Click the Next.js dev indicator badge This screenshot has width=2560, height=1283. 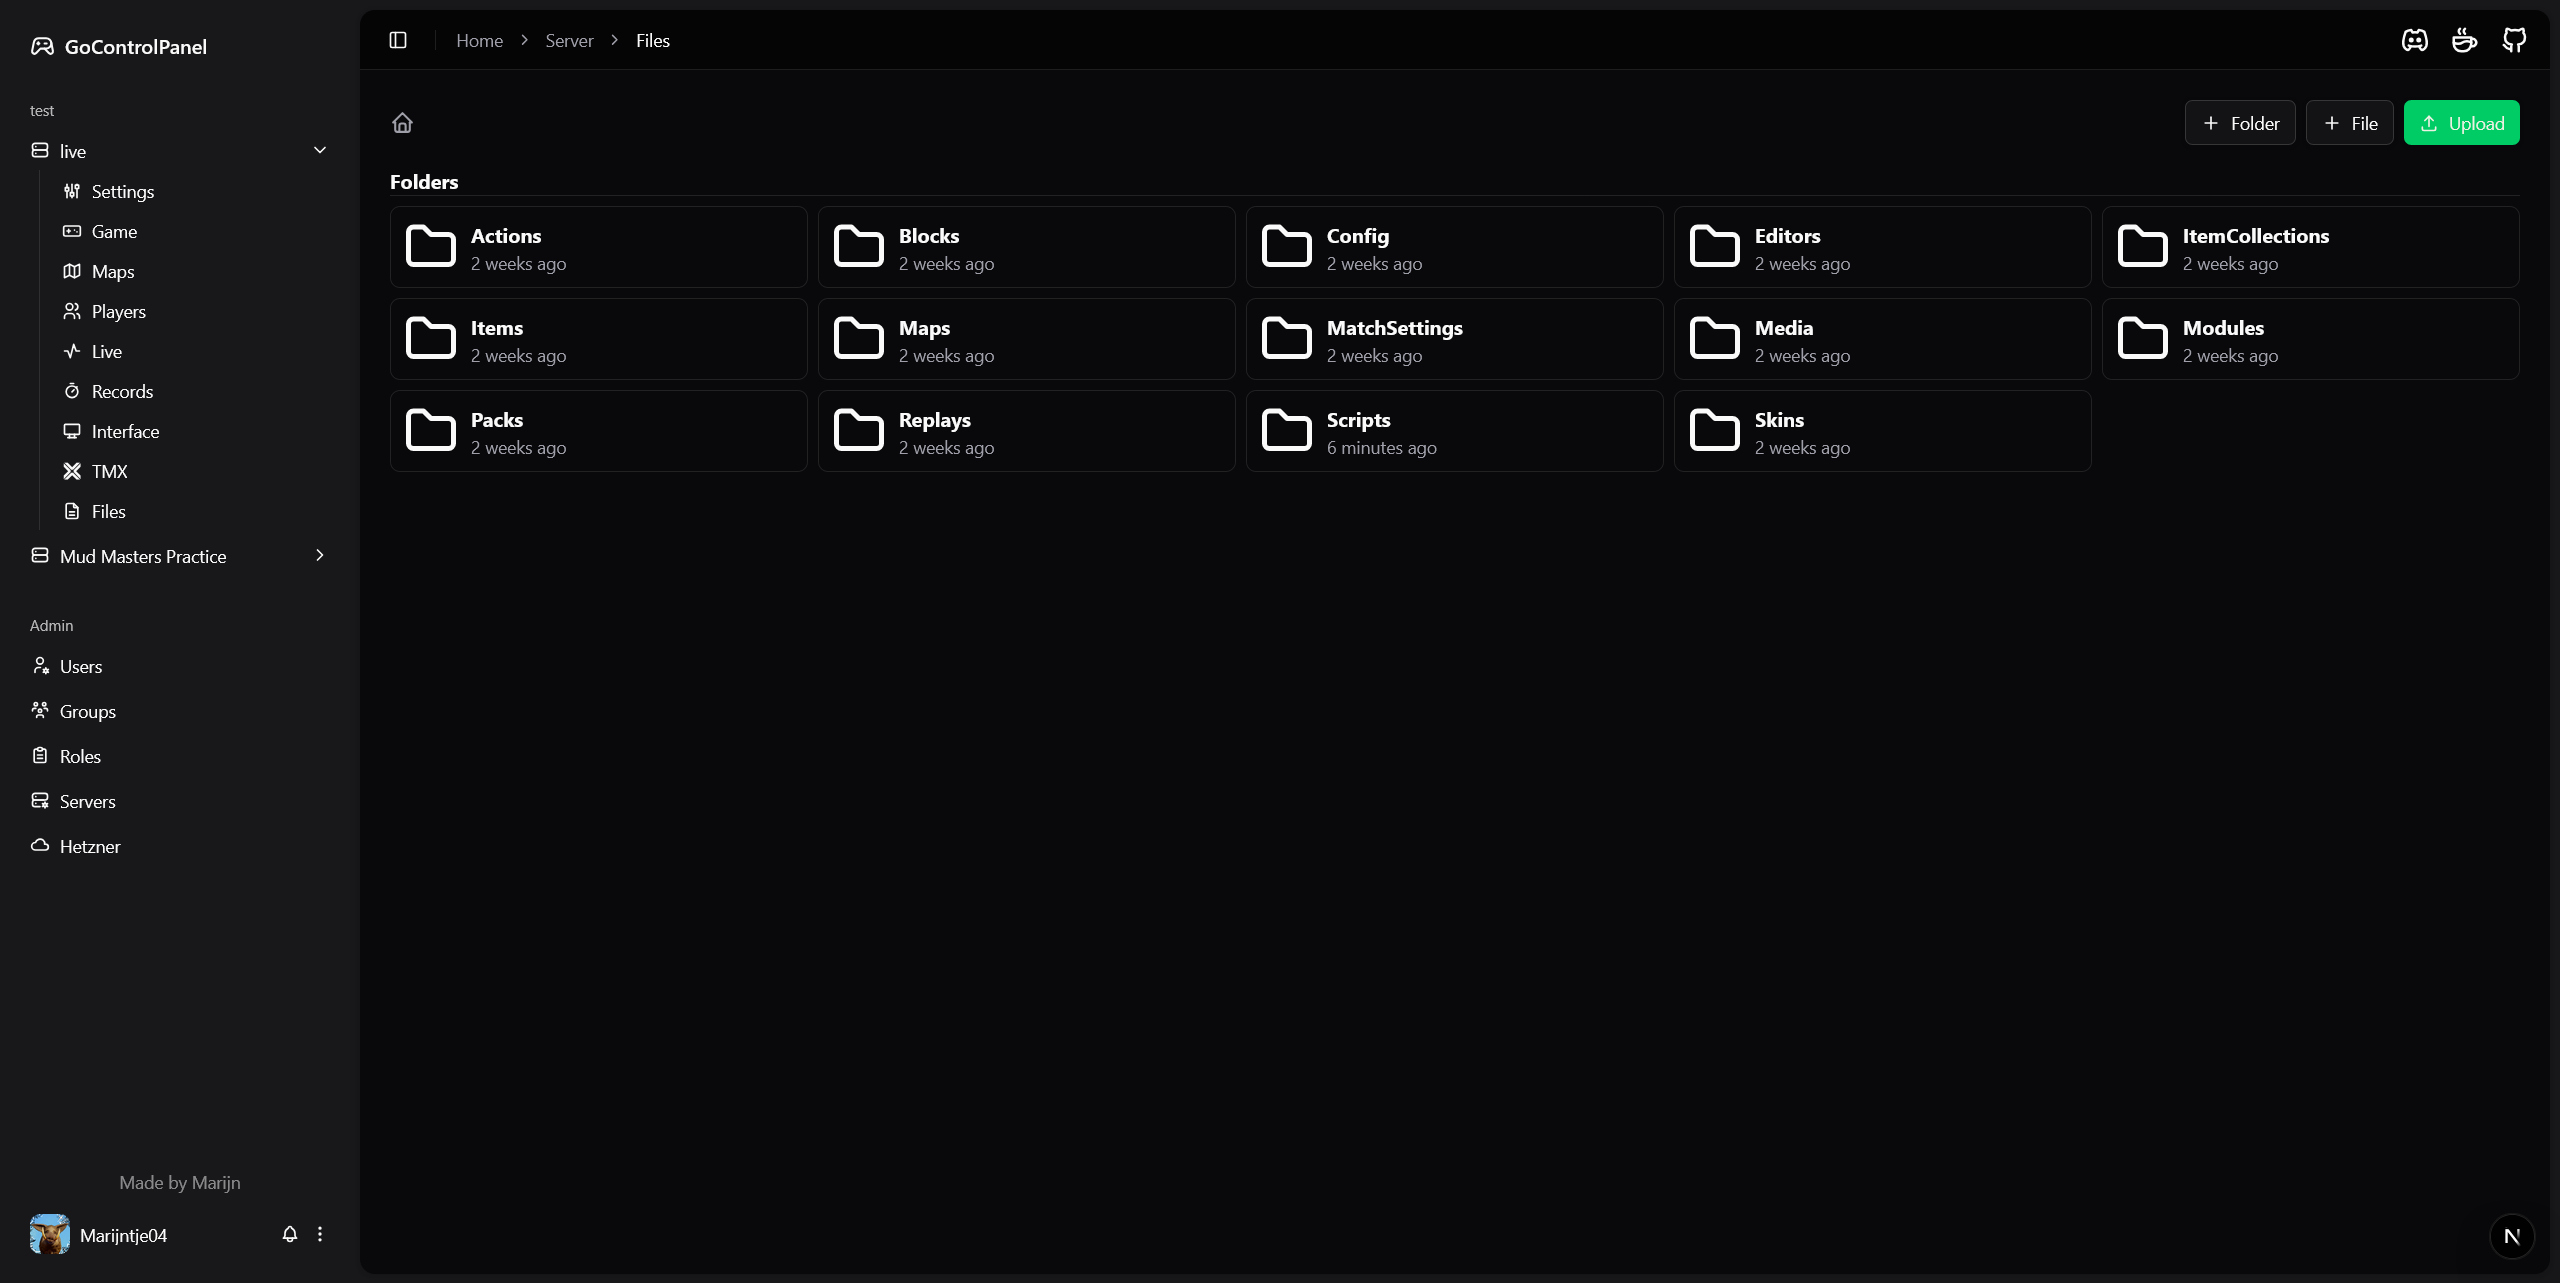(x=2511, y=1236)
